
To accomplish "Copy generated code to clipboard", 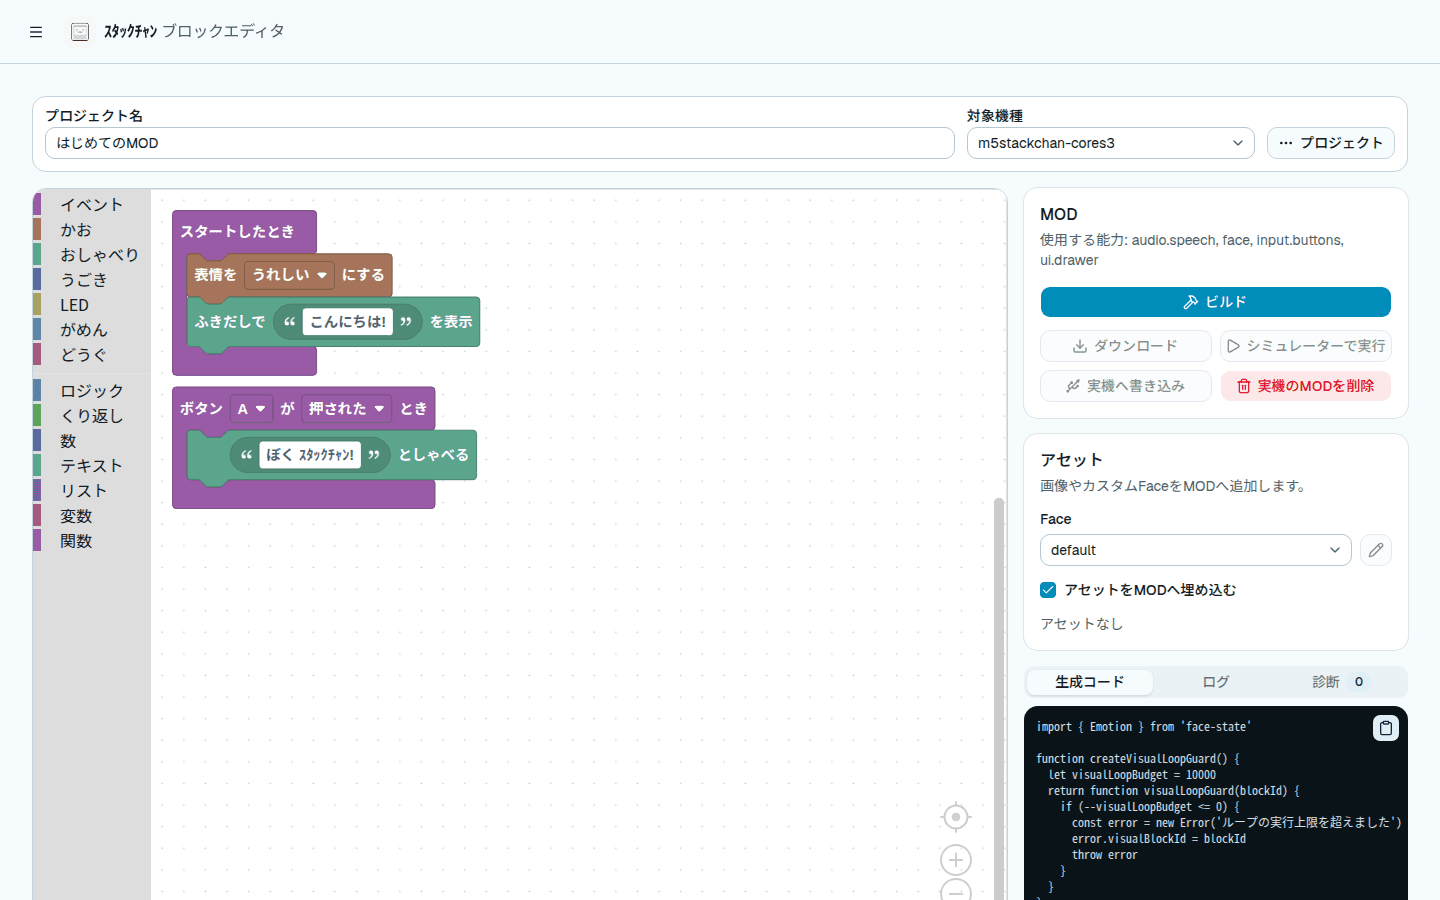I will click(x=1385, y=728).
